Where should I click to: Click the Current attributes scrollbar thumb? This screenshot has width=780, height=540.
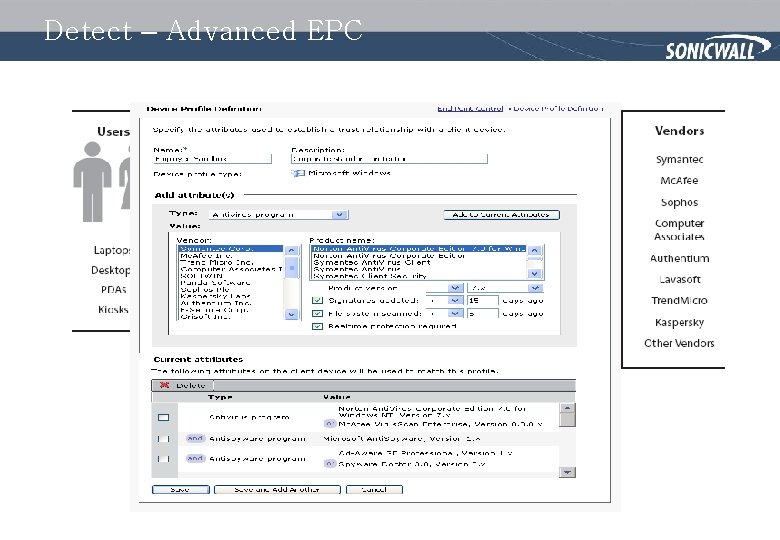[x=568, y=420]
